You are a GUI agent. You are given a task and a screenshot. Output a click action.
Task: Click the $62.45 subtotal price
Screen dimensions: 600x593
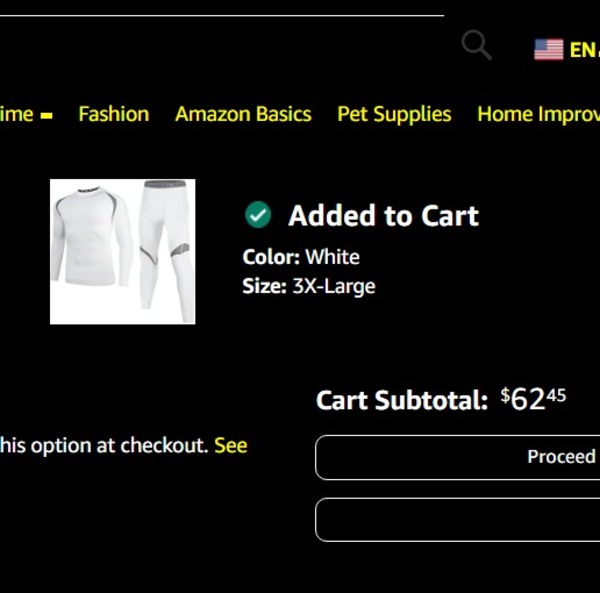(534, 399)
